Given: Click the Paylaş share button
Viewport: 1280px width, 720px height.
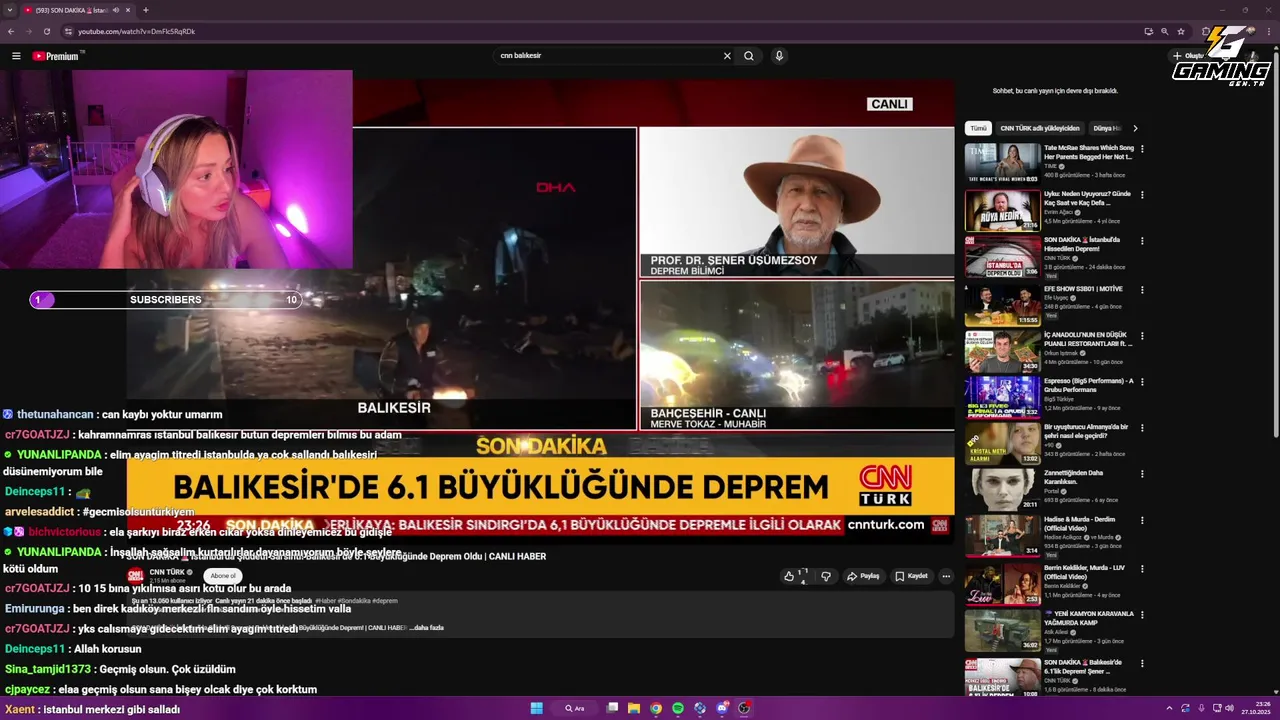Looking at the screenshot, I should coord(863,576).
